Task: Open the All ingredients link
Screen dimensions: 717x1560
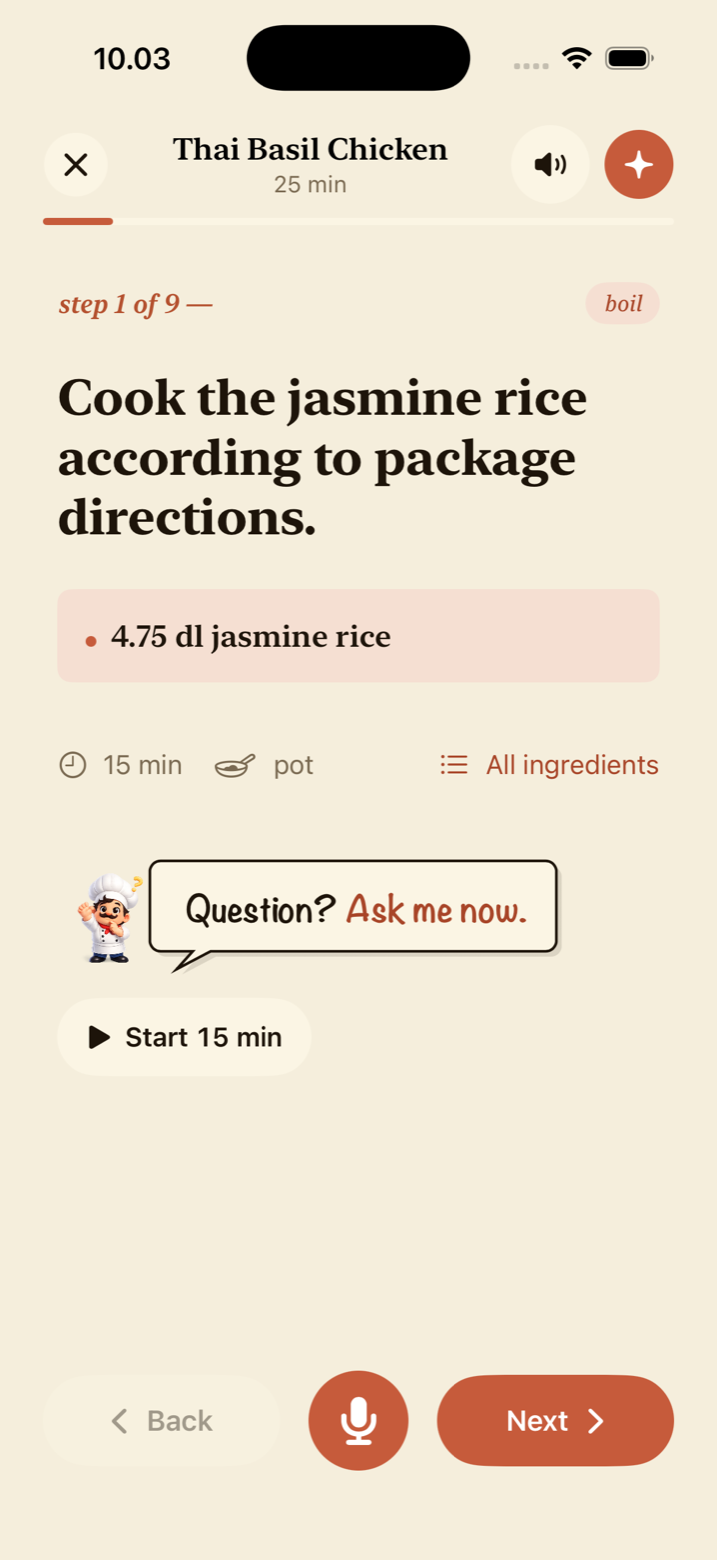Action: (x=549, y=766)
